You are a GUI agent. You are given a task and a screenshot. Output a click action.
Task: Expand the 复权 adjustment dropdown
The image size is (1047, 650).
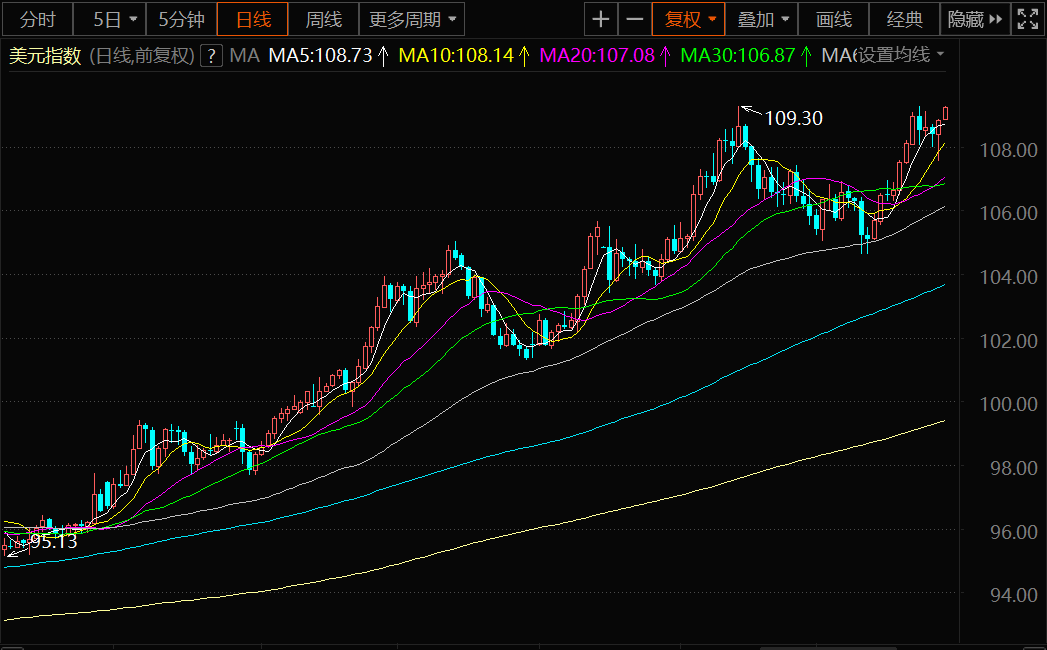690,19
